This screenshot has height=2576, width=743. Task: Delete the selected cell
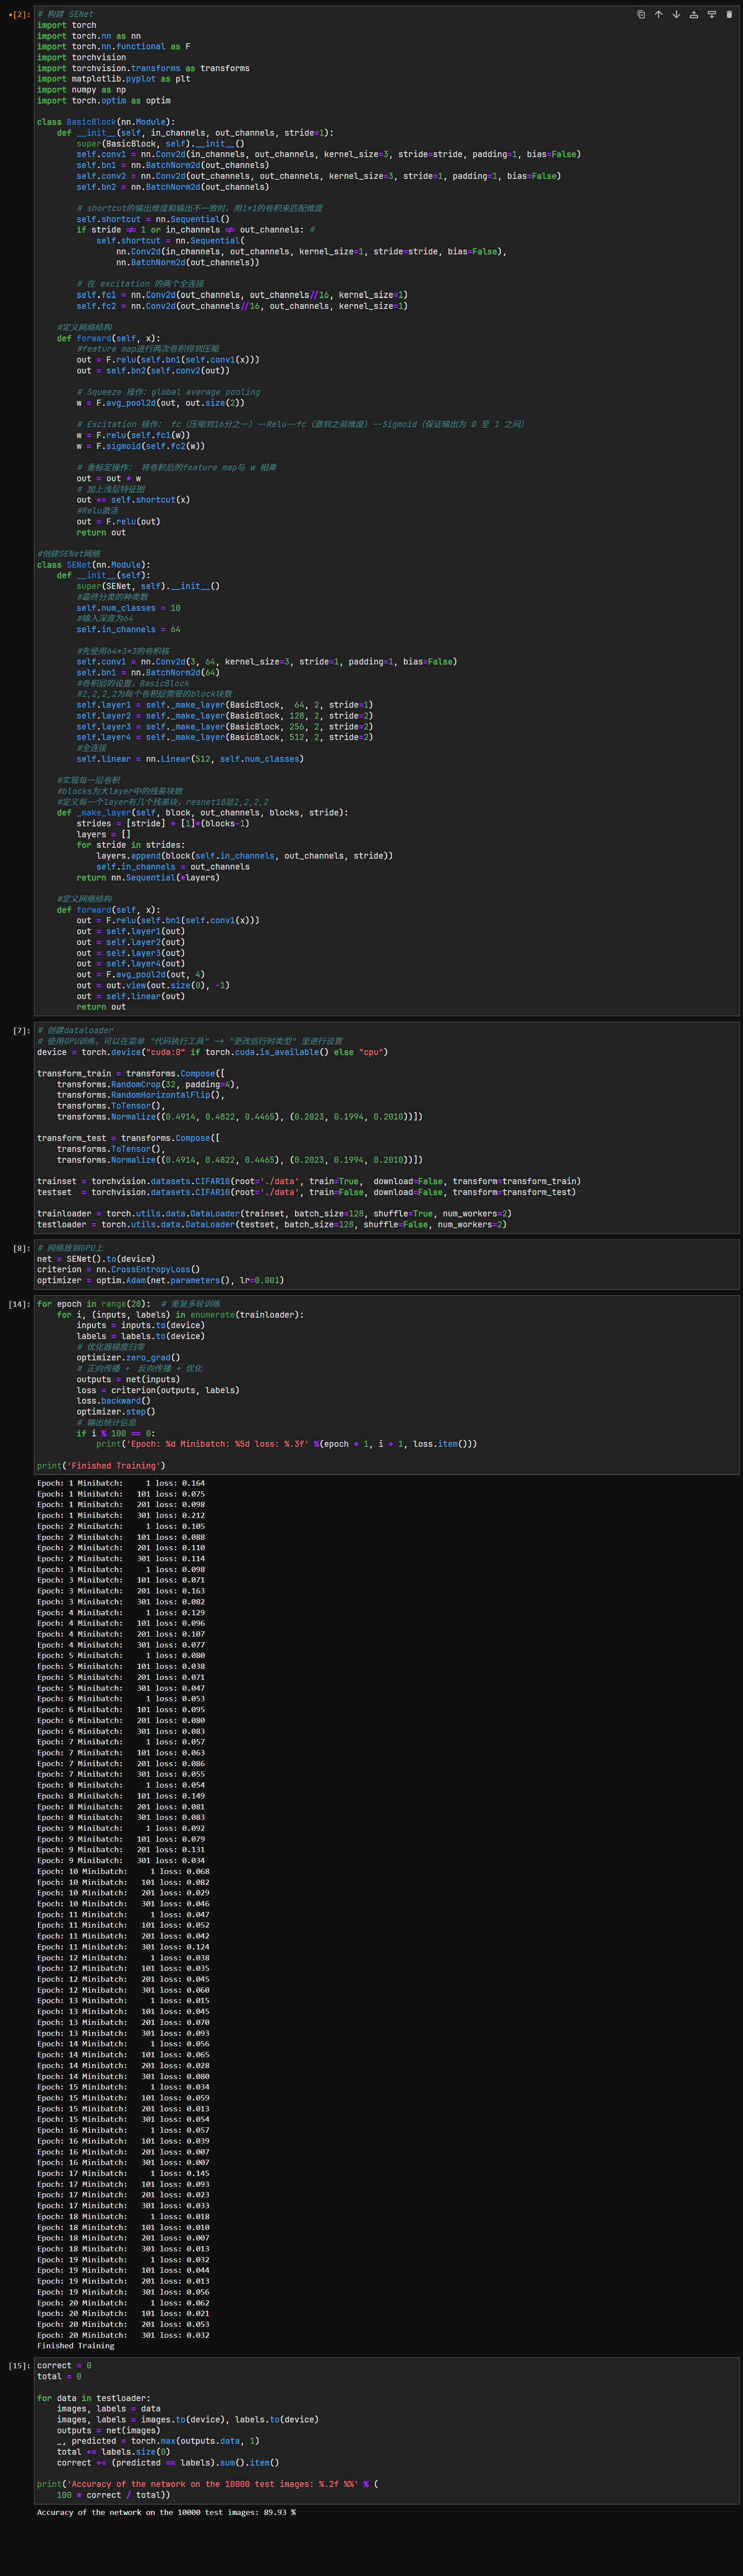pos(728,15)
